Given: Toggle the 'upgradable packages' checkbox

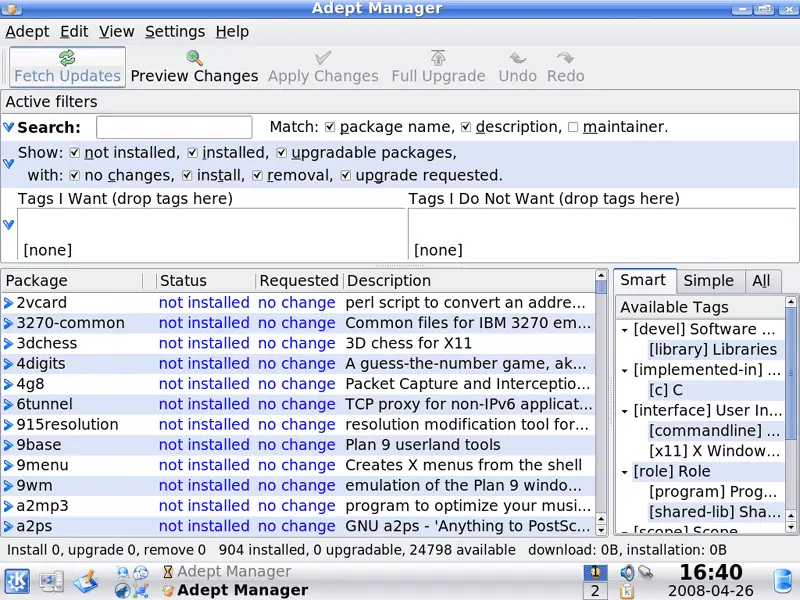Looking at the screenshot, I should [x=282, y=153].
